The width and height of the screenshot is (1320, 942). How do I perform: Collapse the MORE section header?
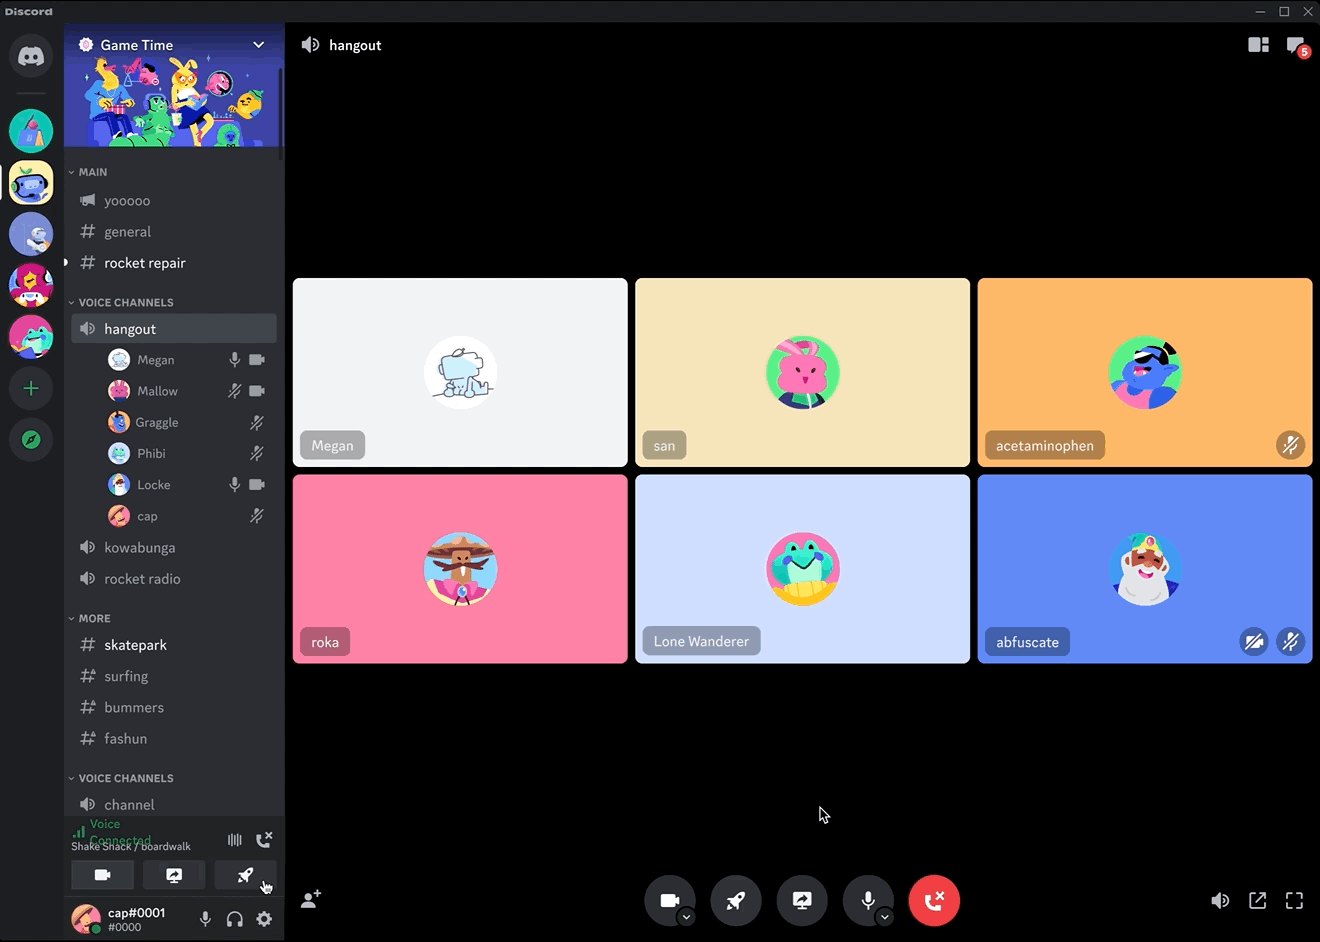[x=91, y=618]
